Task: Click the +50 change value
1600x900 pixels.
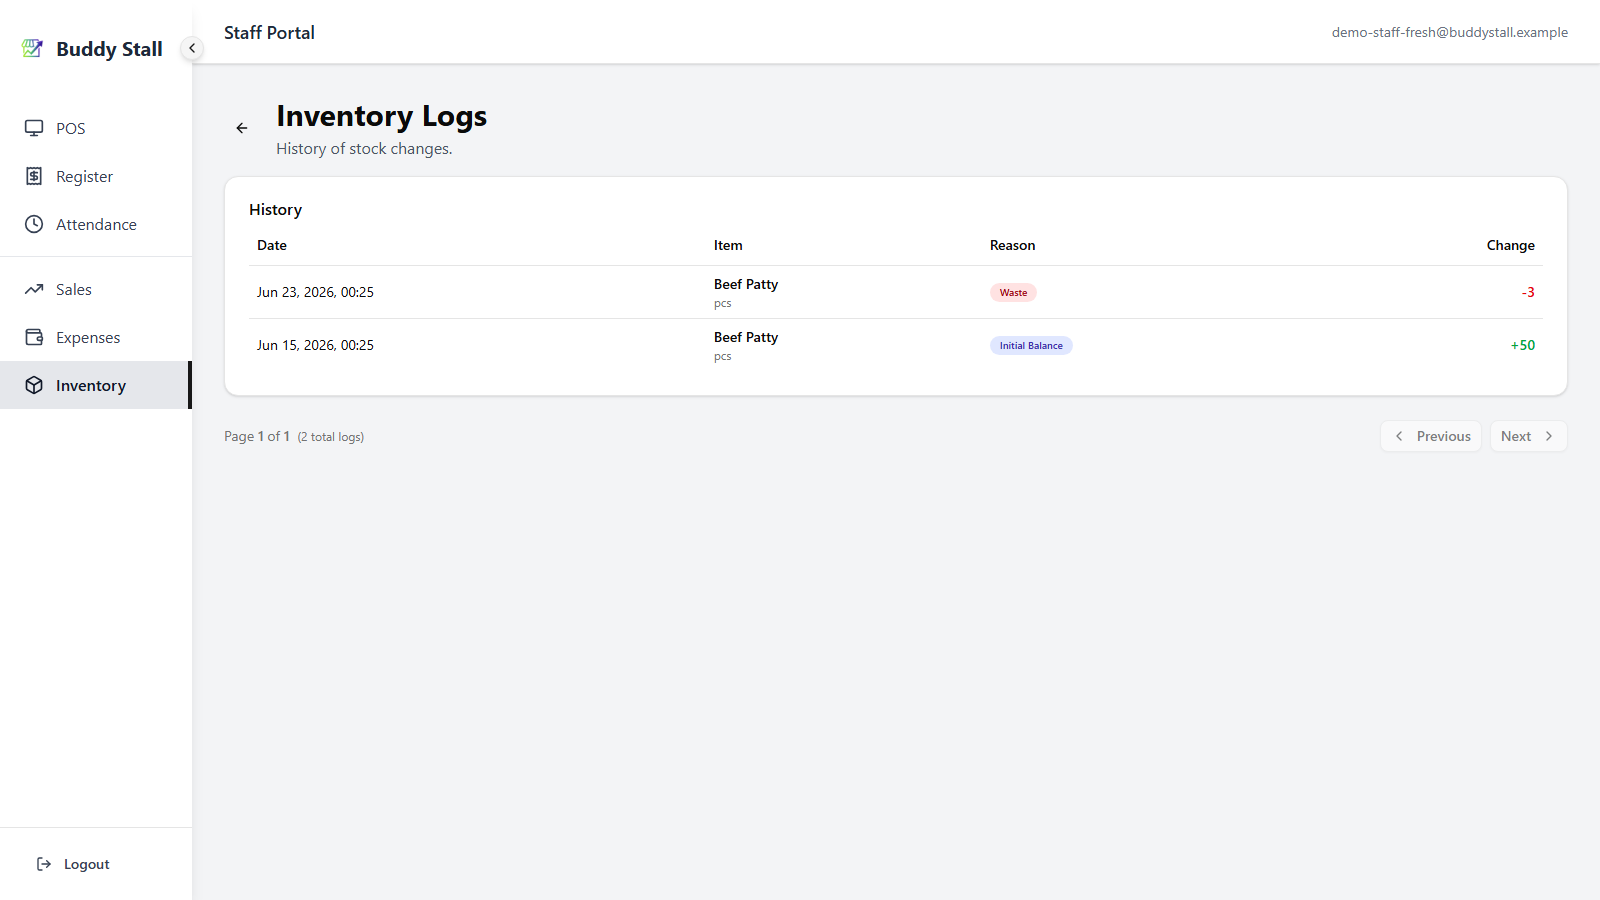Action: (1522, 345)
